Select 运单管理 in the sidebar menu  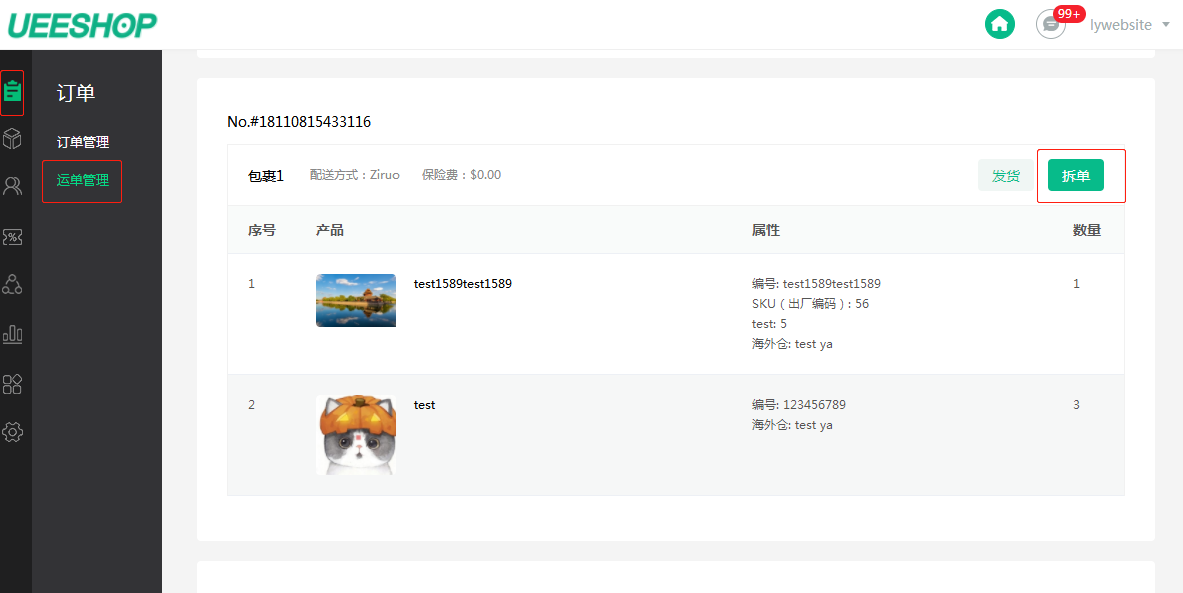click(83, 180)
